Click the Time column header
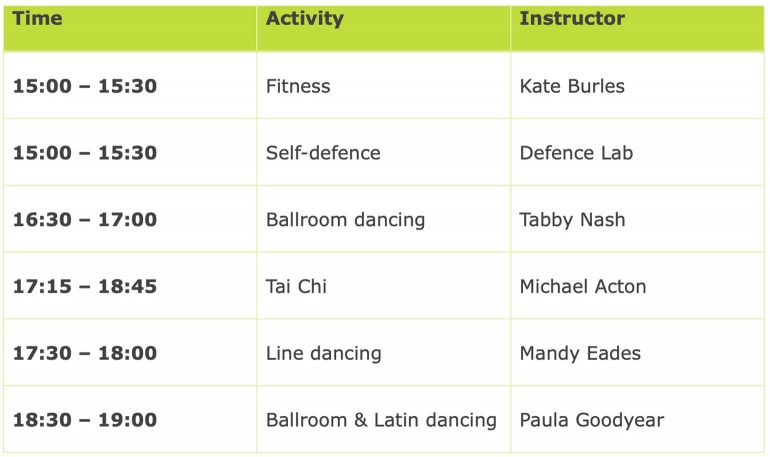This screenshot has height=457, width=770. click(x=37, y=19)
